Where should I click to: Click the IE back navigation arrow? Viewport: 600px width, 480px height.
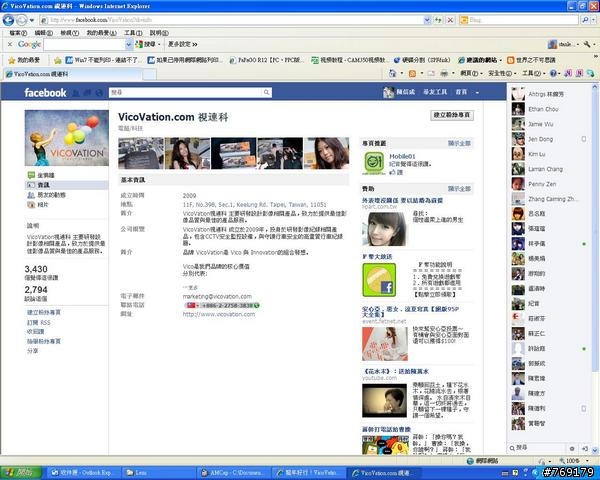(8, 20)
